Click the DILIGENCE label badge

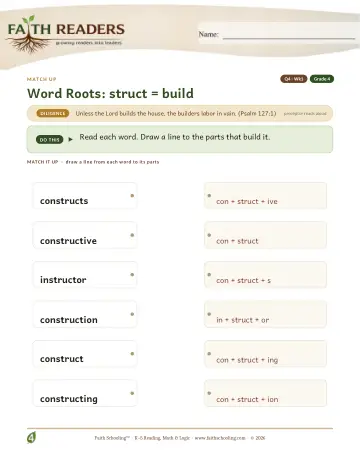tap(53, 113)
